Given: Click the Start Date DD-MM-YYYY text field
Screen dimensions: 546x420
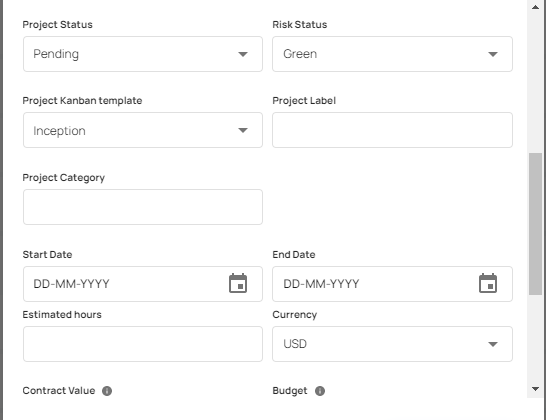Looking at the screenshot, I should click(125, 284).
